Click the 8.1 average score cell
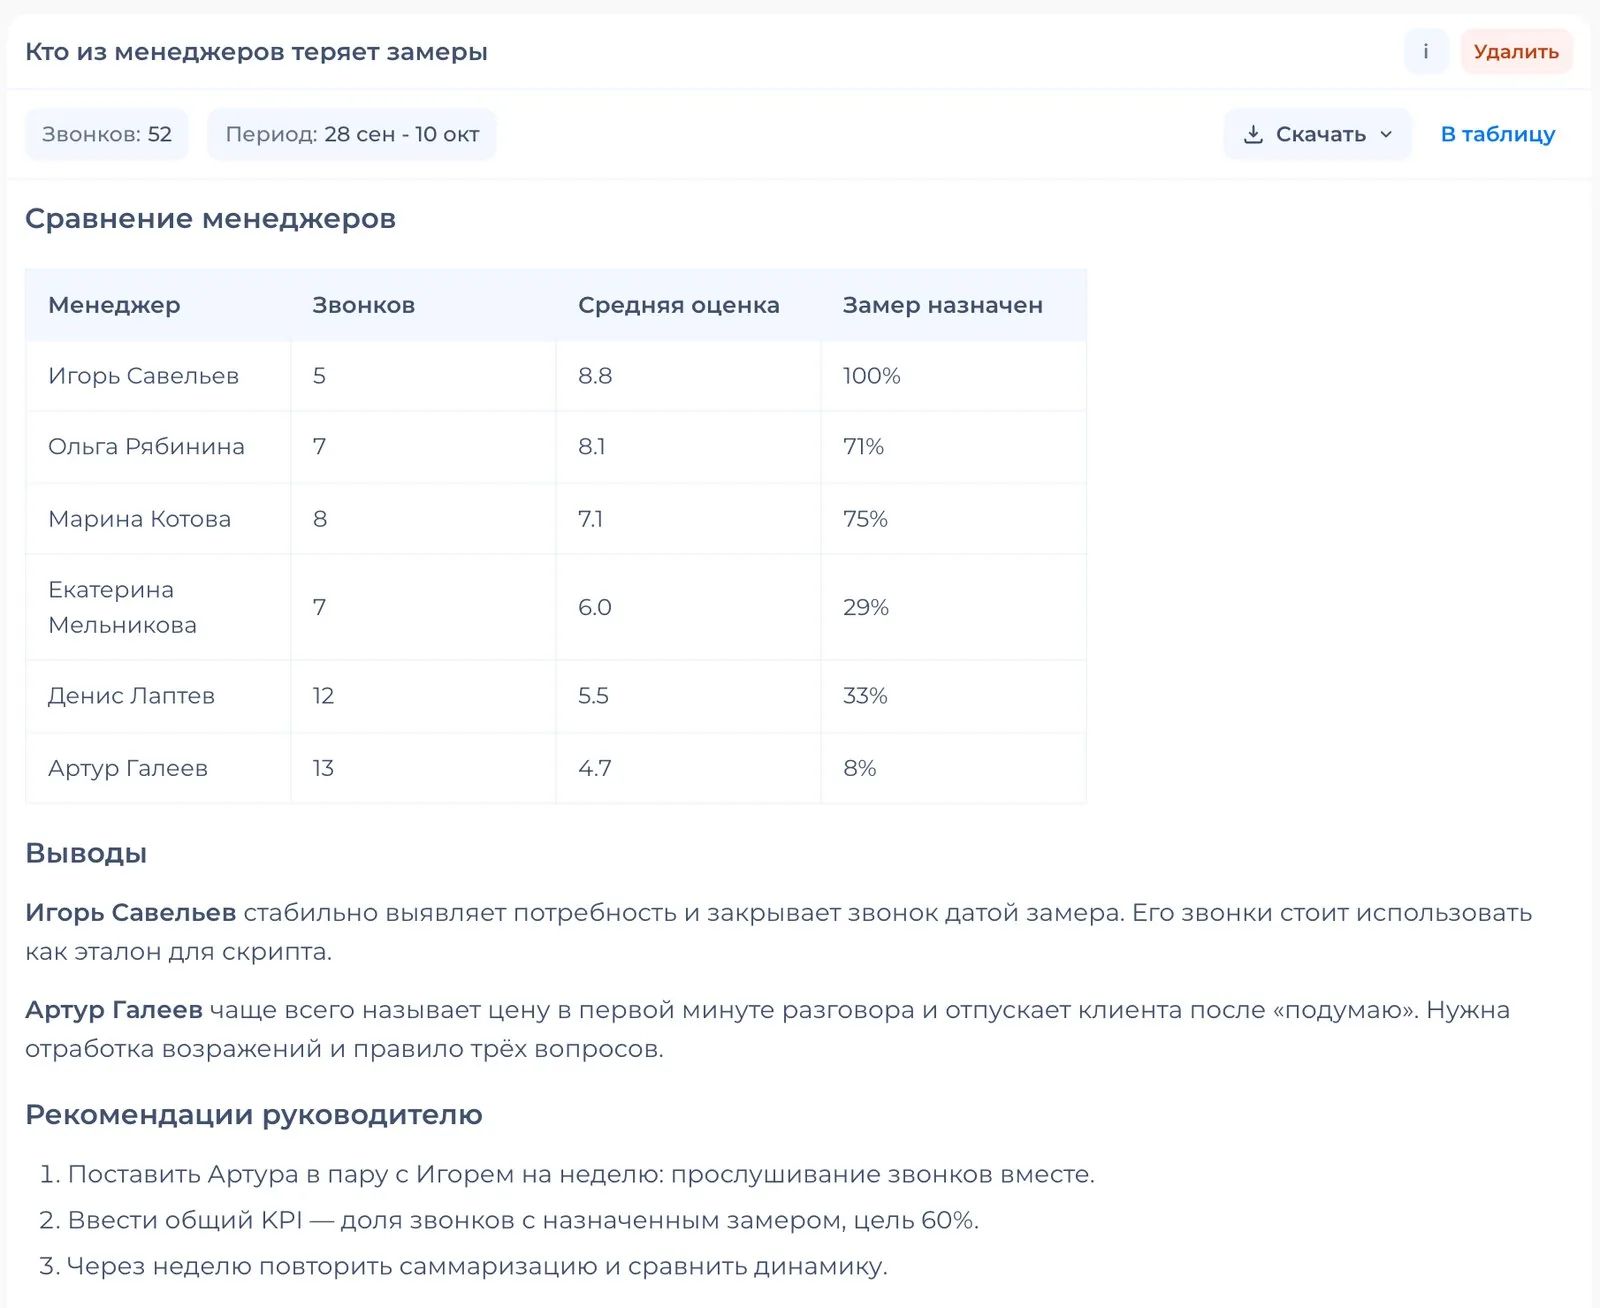Screen dimensions: 1600x1308 coord(688,447)
